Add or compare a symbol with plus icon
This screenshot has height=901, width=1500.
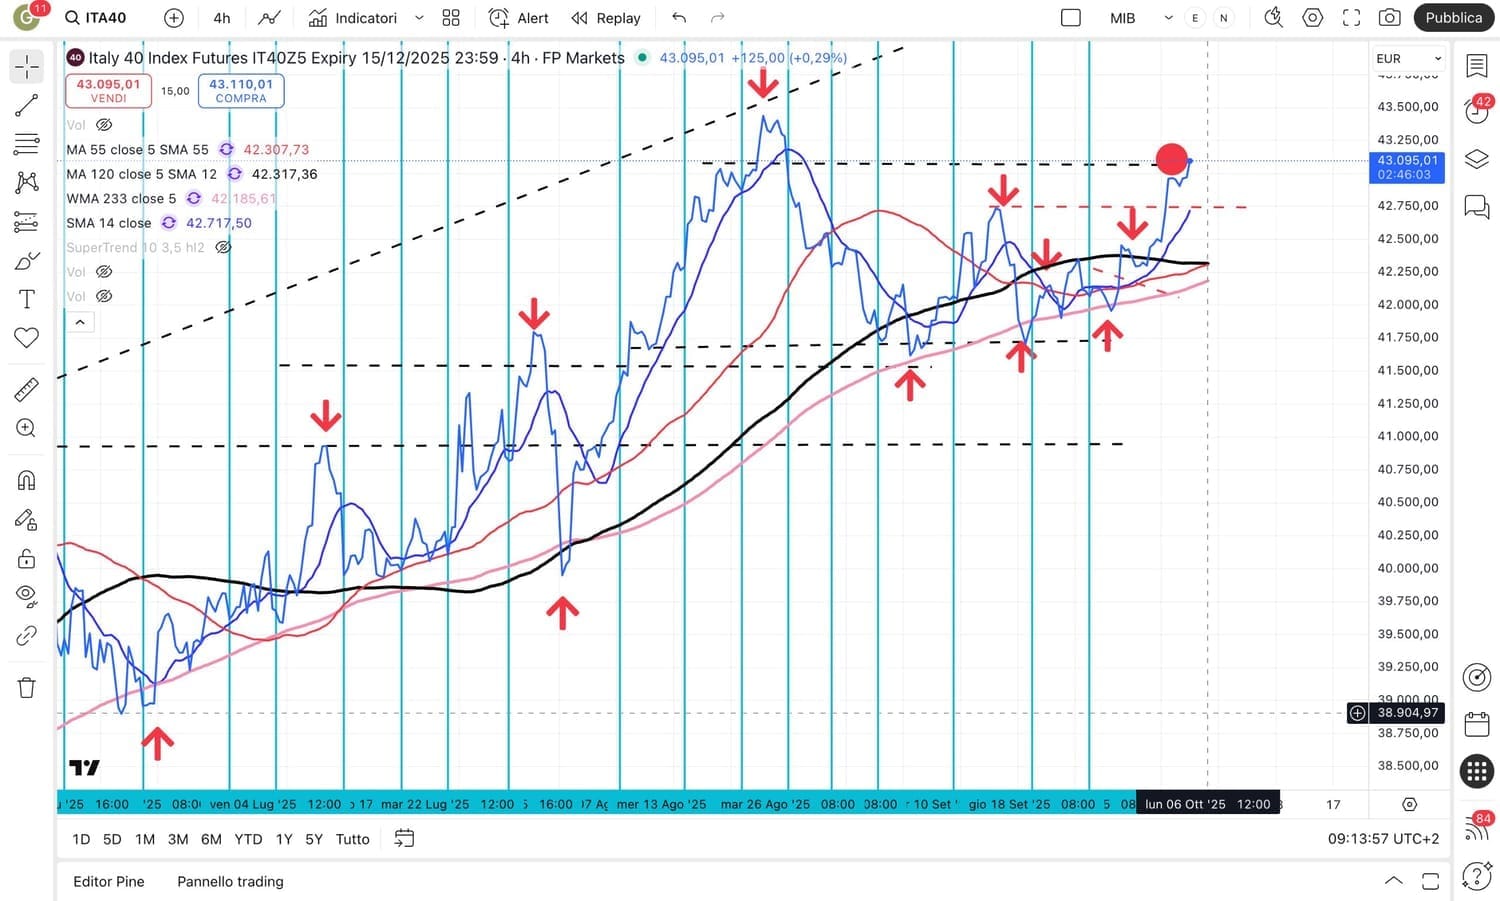tap(174, 18)
